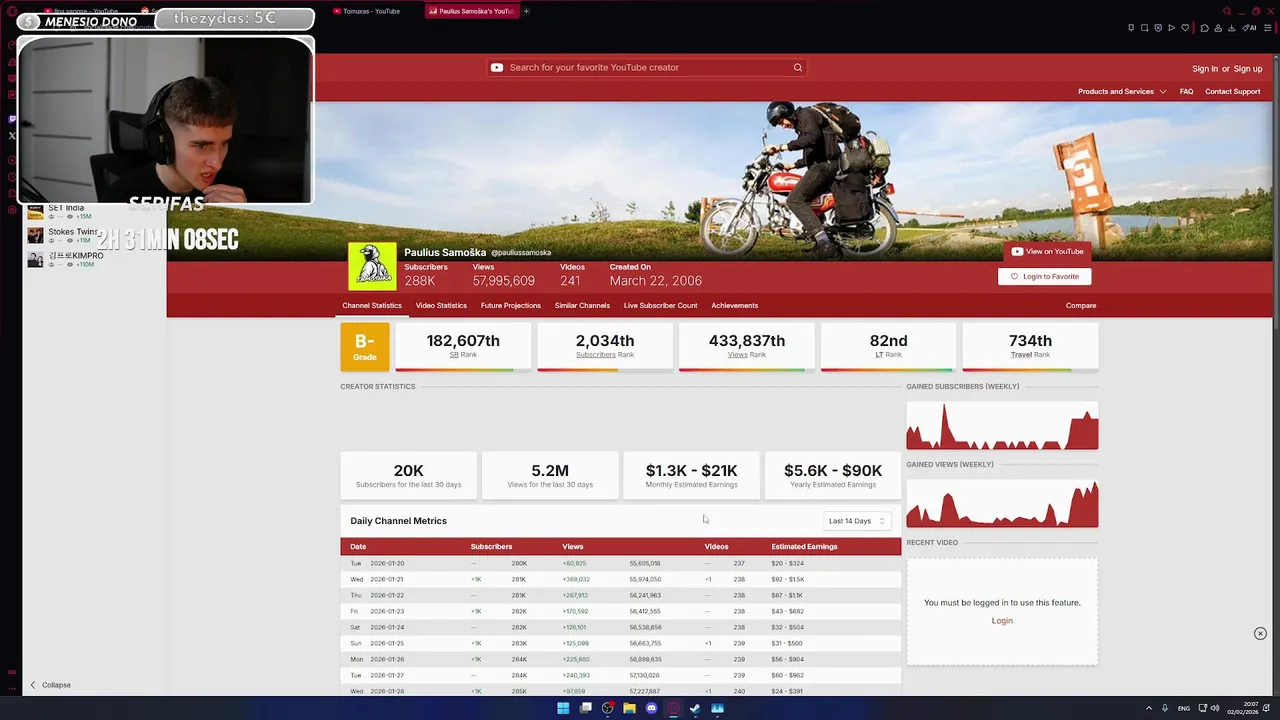This screenshot has height=720, width=1280.
Task: Click the Sign up link
Action: point(1248,69)
